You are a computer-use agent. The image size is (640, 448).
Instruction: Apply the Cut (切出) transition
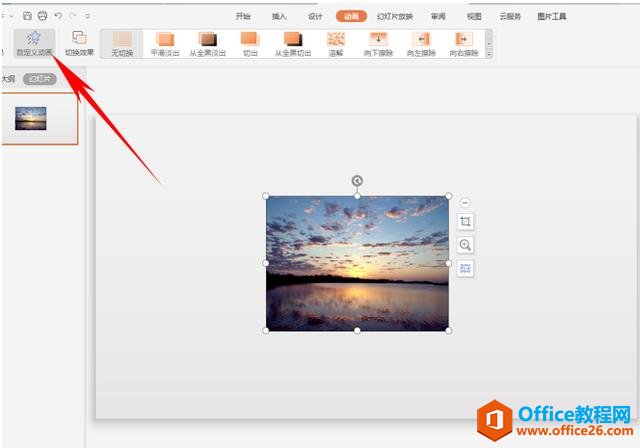(250, 44)
